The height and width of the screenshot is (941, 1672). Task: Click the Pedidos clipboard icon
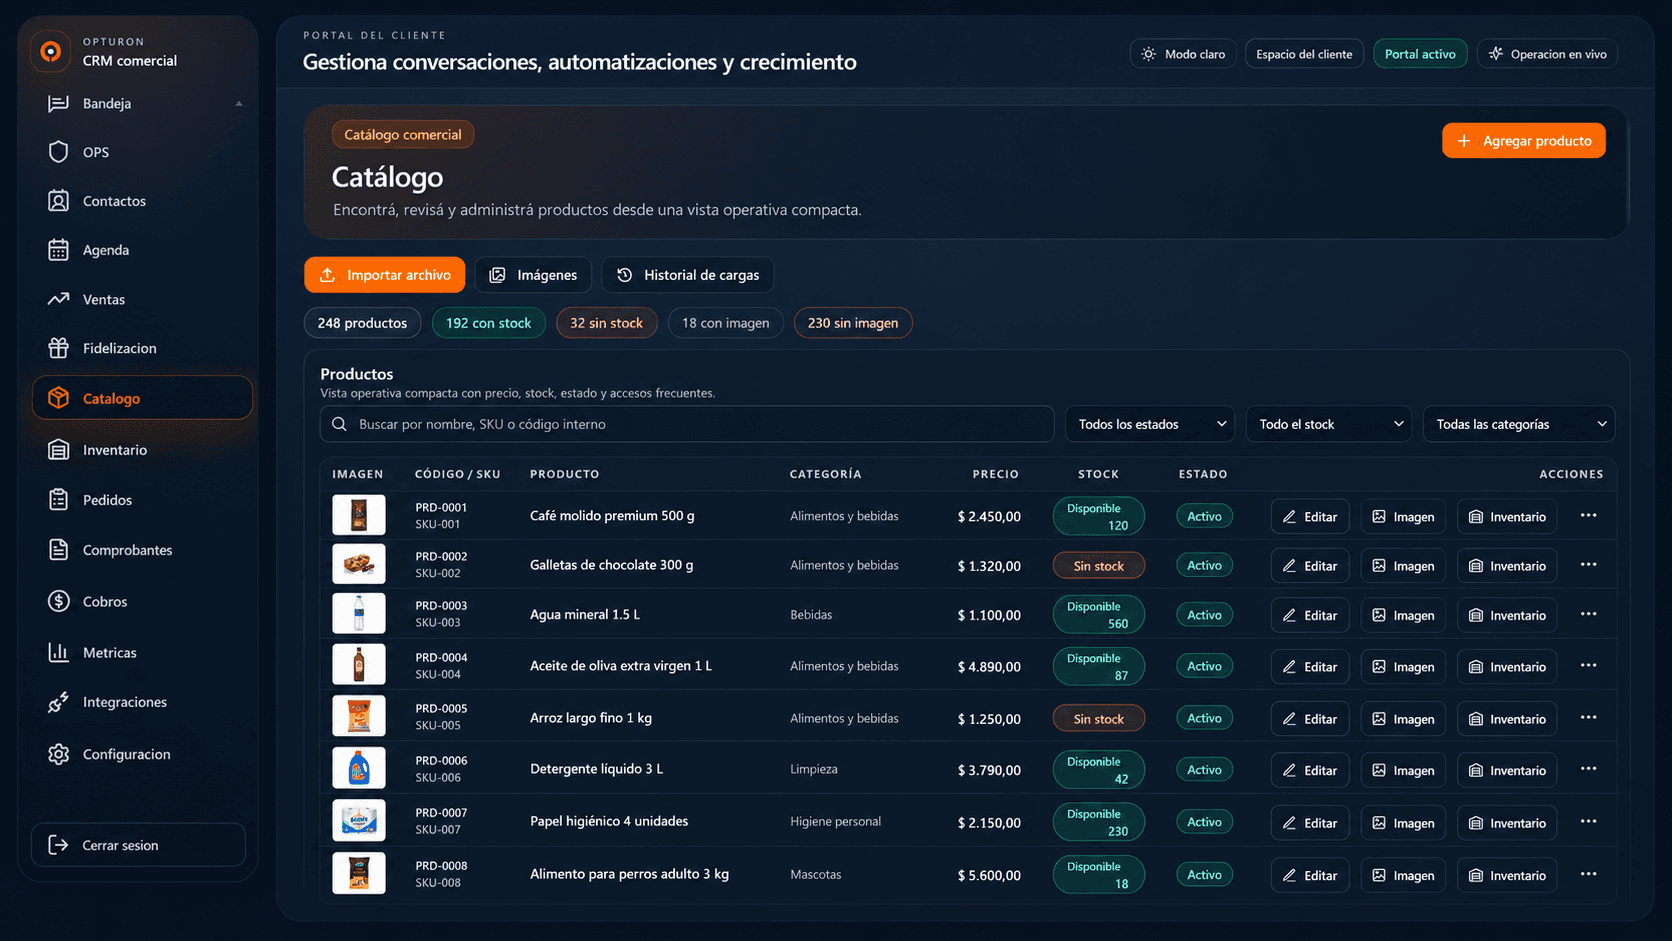pos(58,500)
